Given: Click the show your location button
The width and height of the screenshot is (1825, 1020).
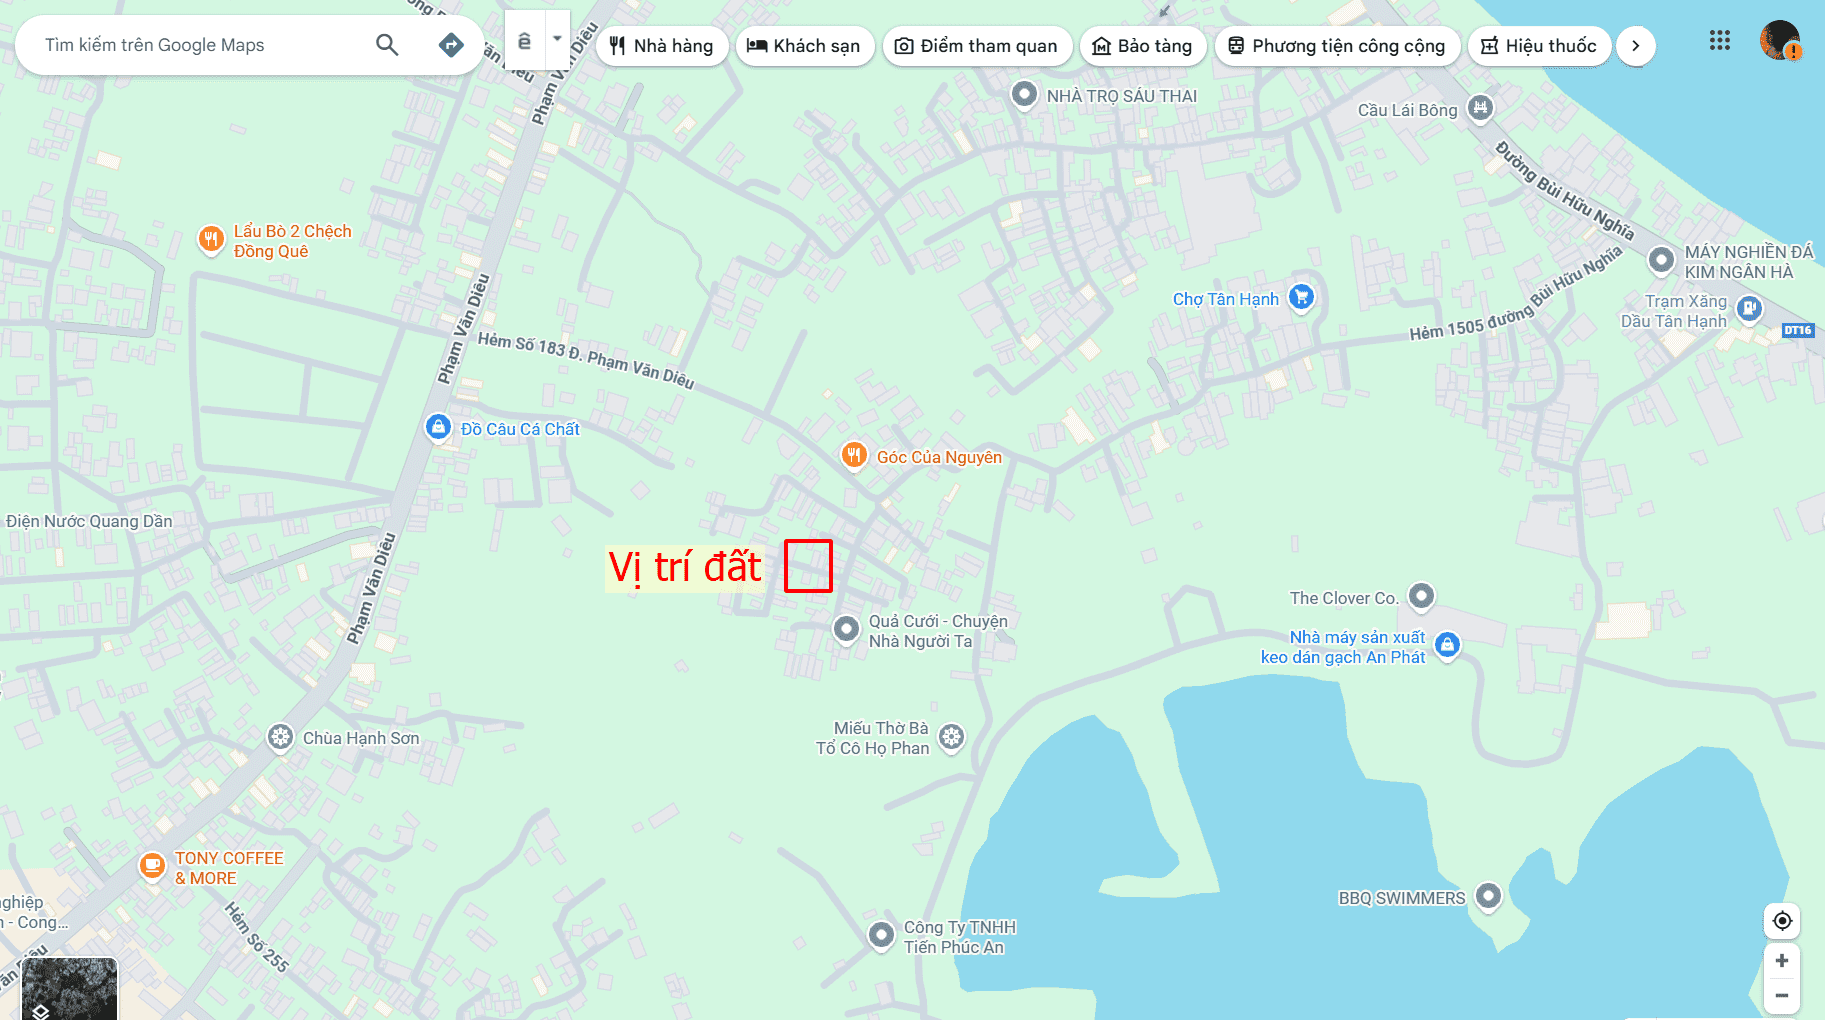Looking at the screenshot, I should (1782, 921).
